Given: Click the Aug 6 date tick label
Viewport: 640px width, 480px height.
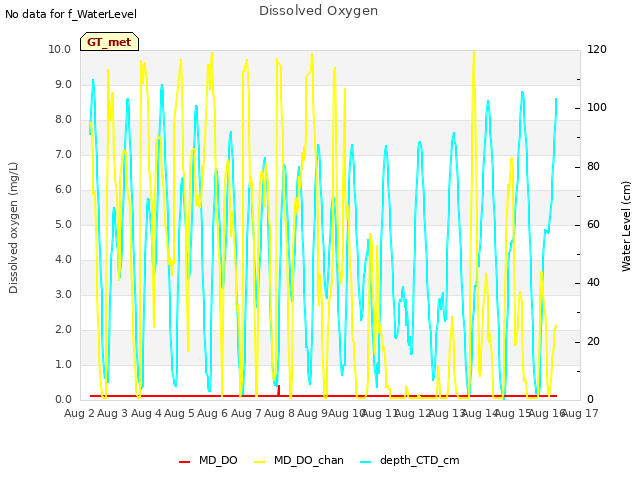Looking at the screenshot, I should (213, 413).
